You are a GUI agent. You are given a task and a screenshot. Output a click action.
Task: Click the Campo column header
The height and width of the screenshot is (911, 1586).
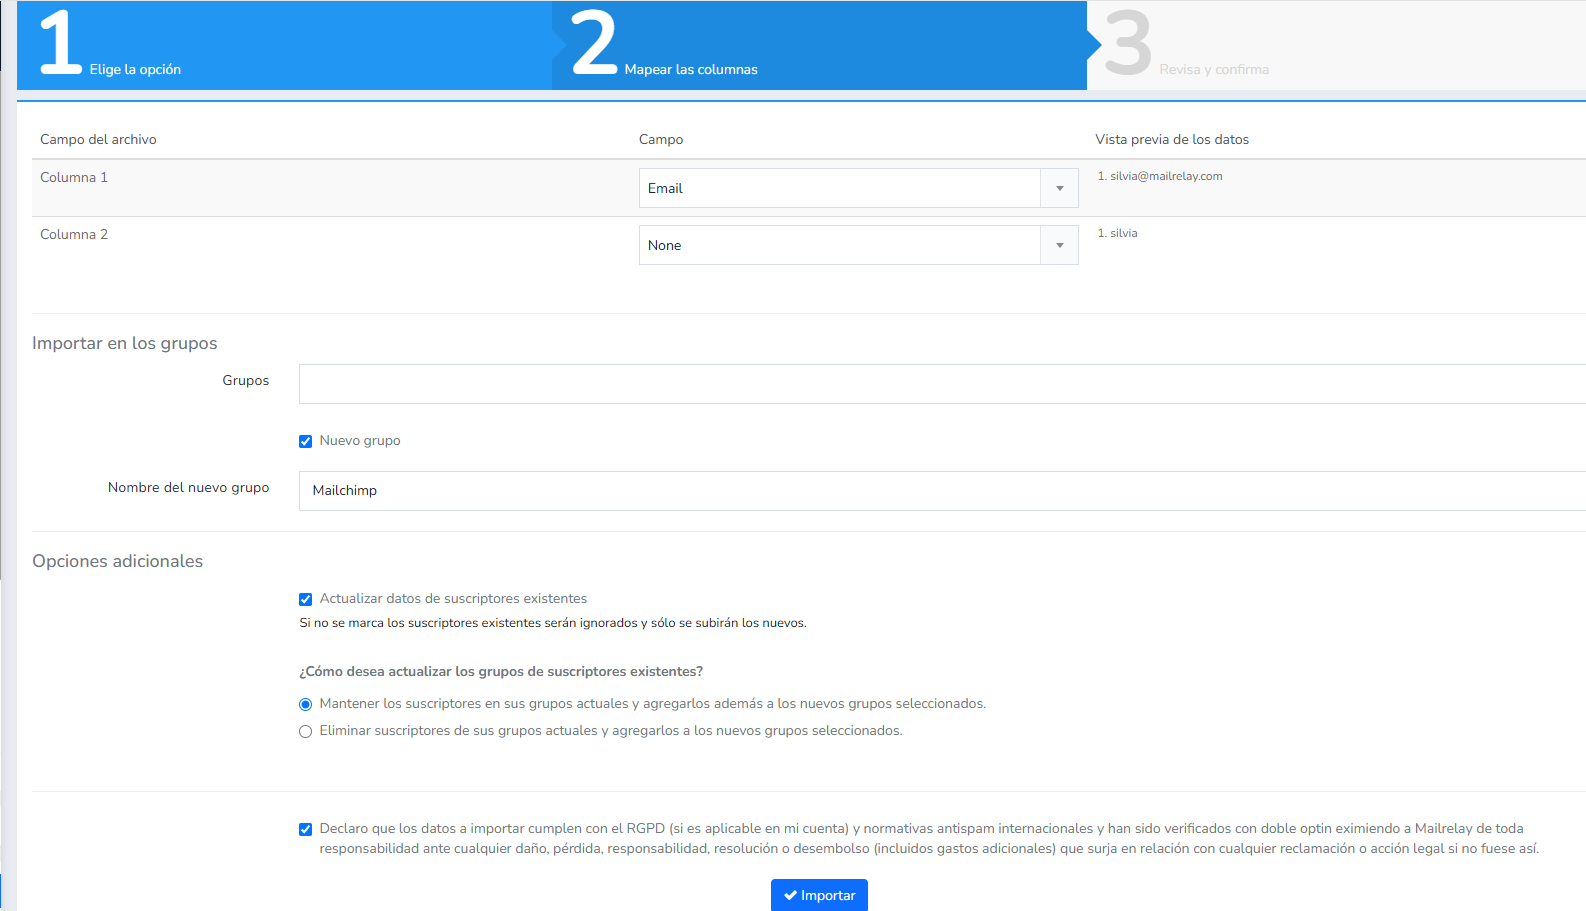click(x=661, y=139)
